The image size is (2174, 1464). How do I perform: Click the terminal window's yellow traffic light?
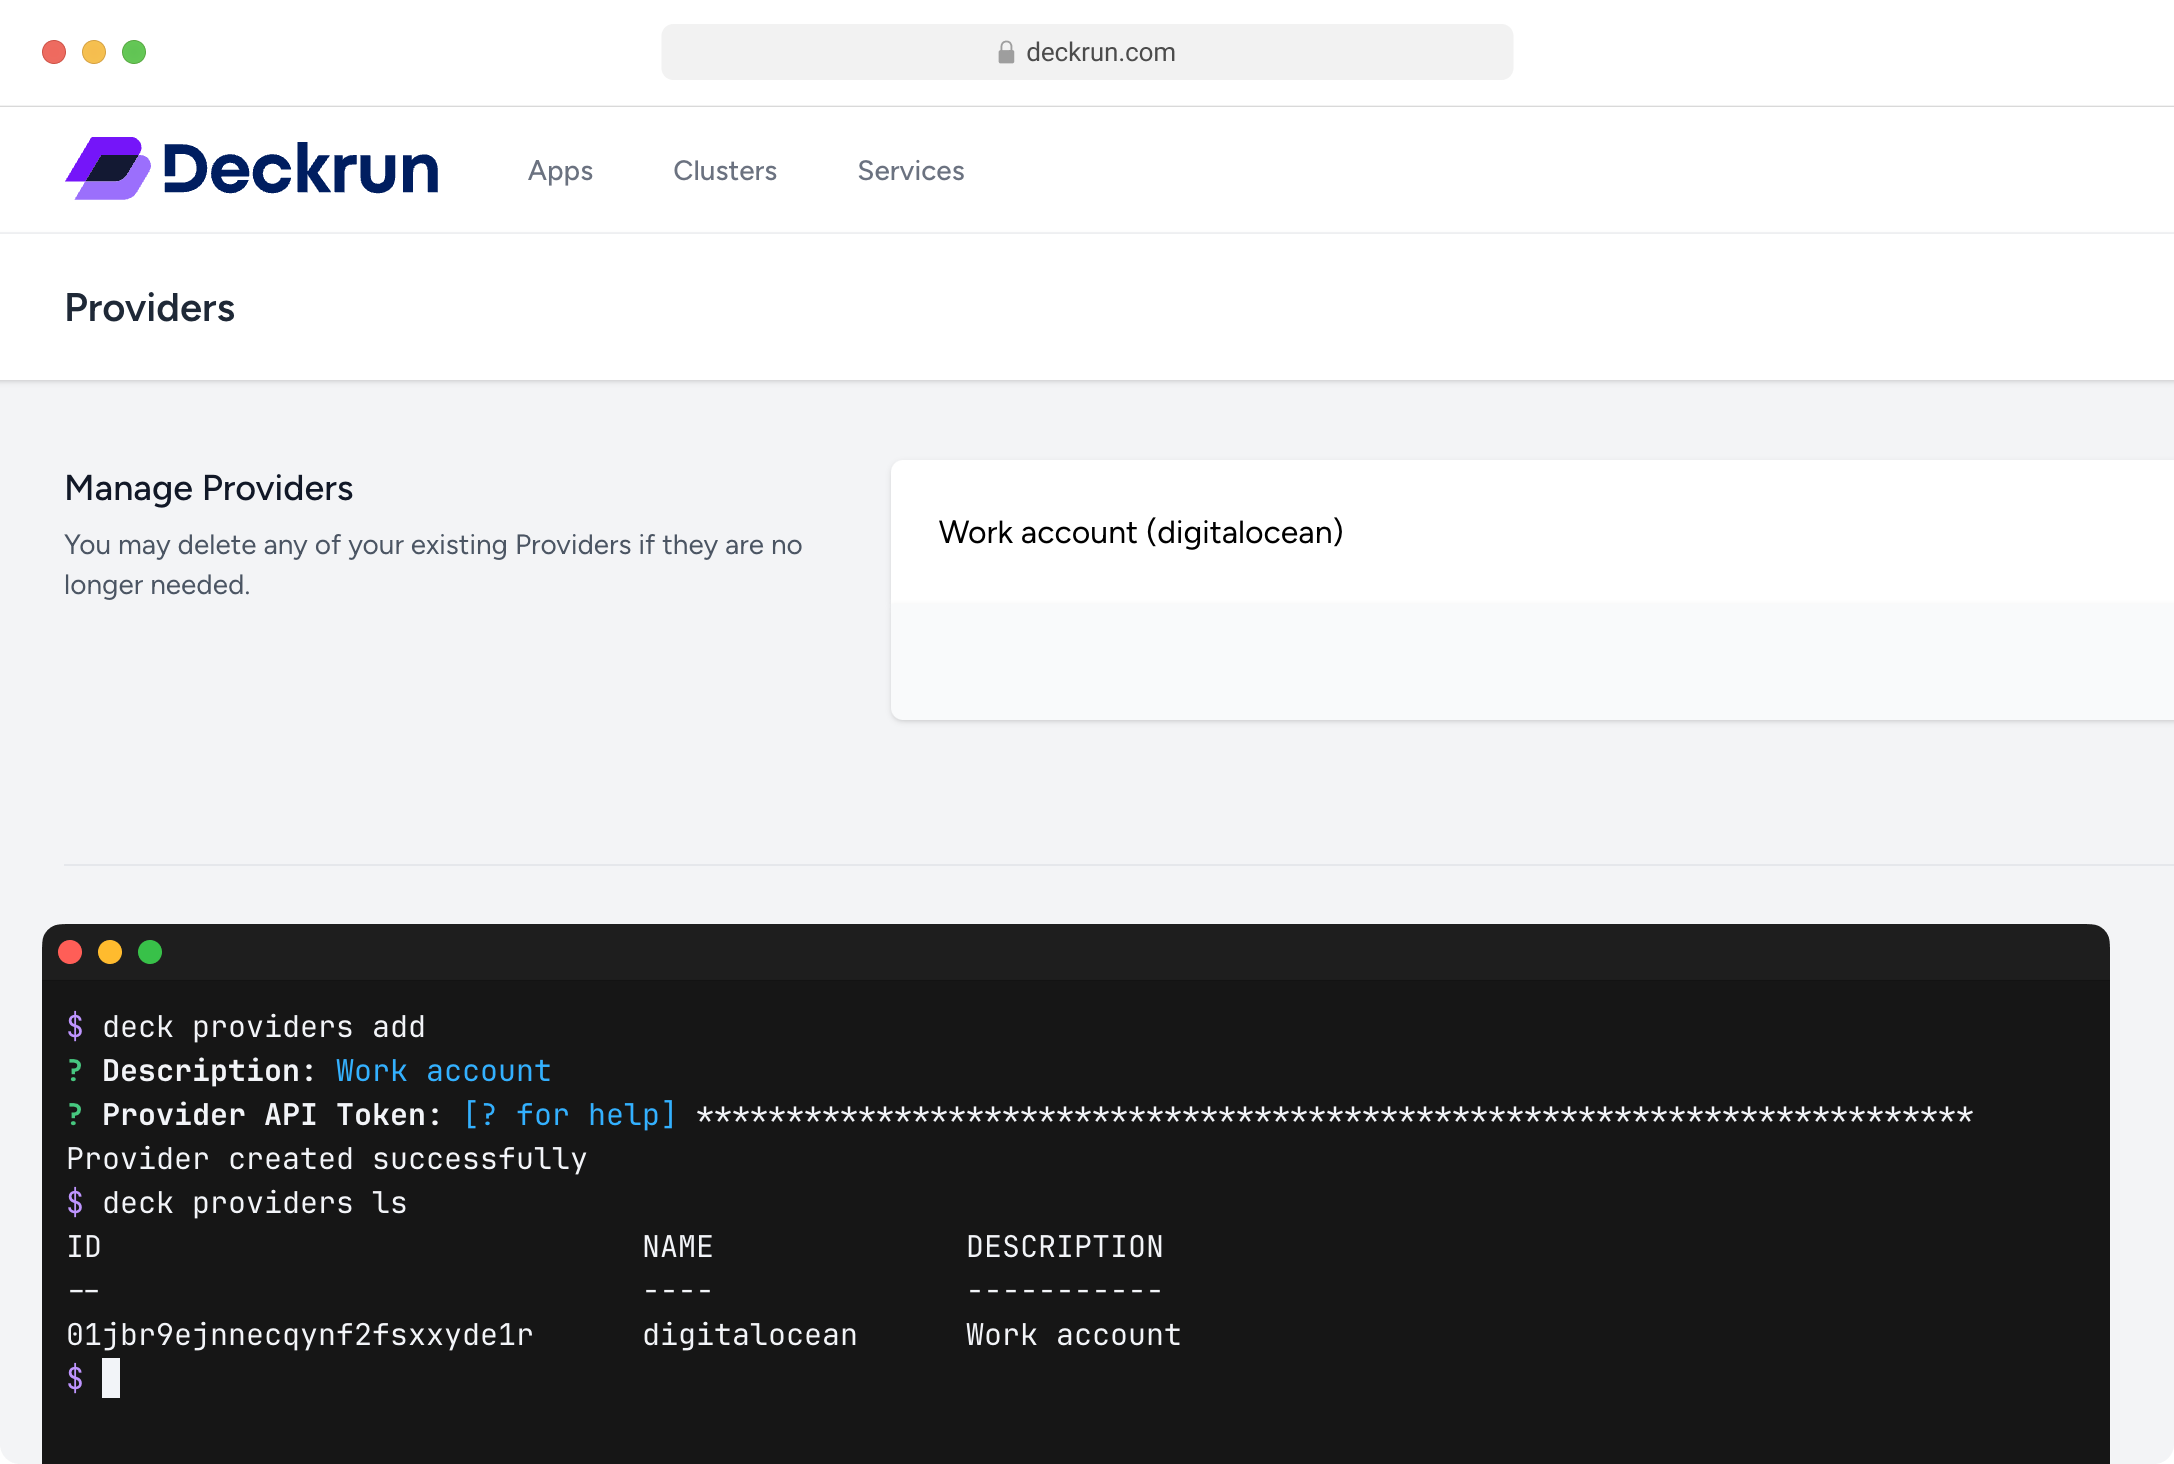tap(110, 952)
